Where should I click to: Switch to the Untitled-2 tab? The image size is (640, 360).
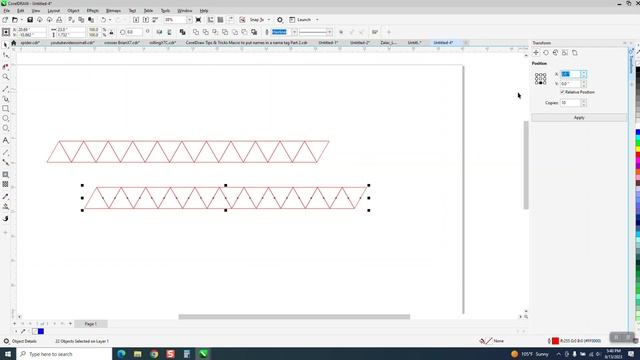[360, 43]
